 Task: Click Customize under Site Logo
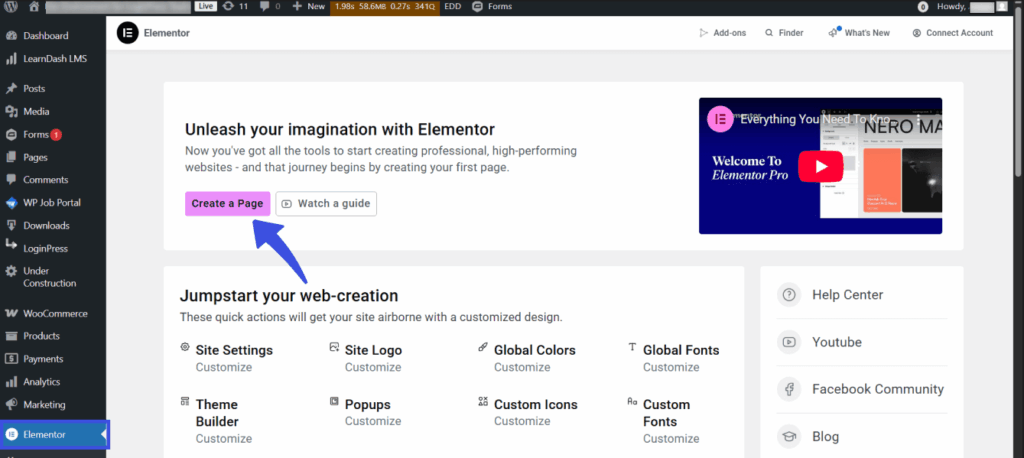click(373, 367)
